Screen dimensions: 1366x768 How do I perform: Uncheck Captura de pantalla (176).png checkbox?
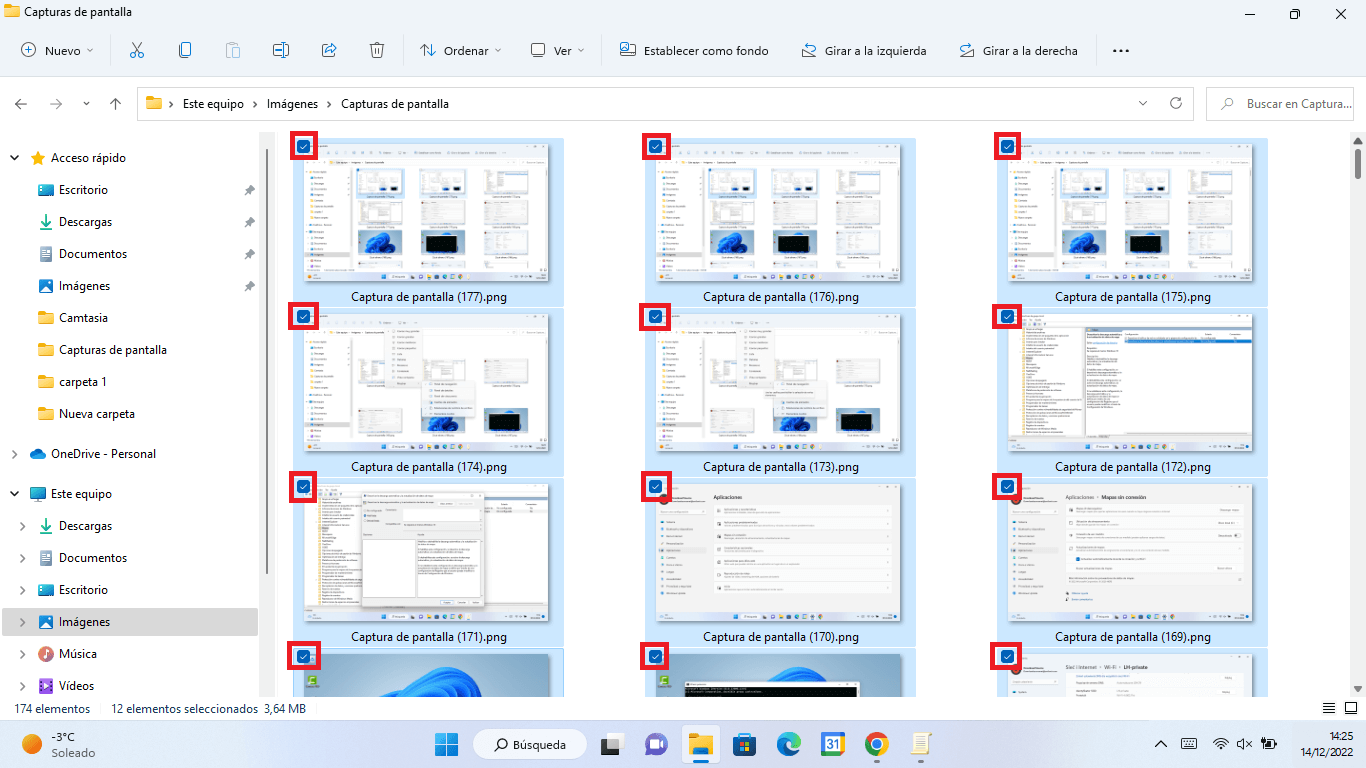(655, 147)
